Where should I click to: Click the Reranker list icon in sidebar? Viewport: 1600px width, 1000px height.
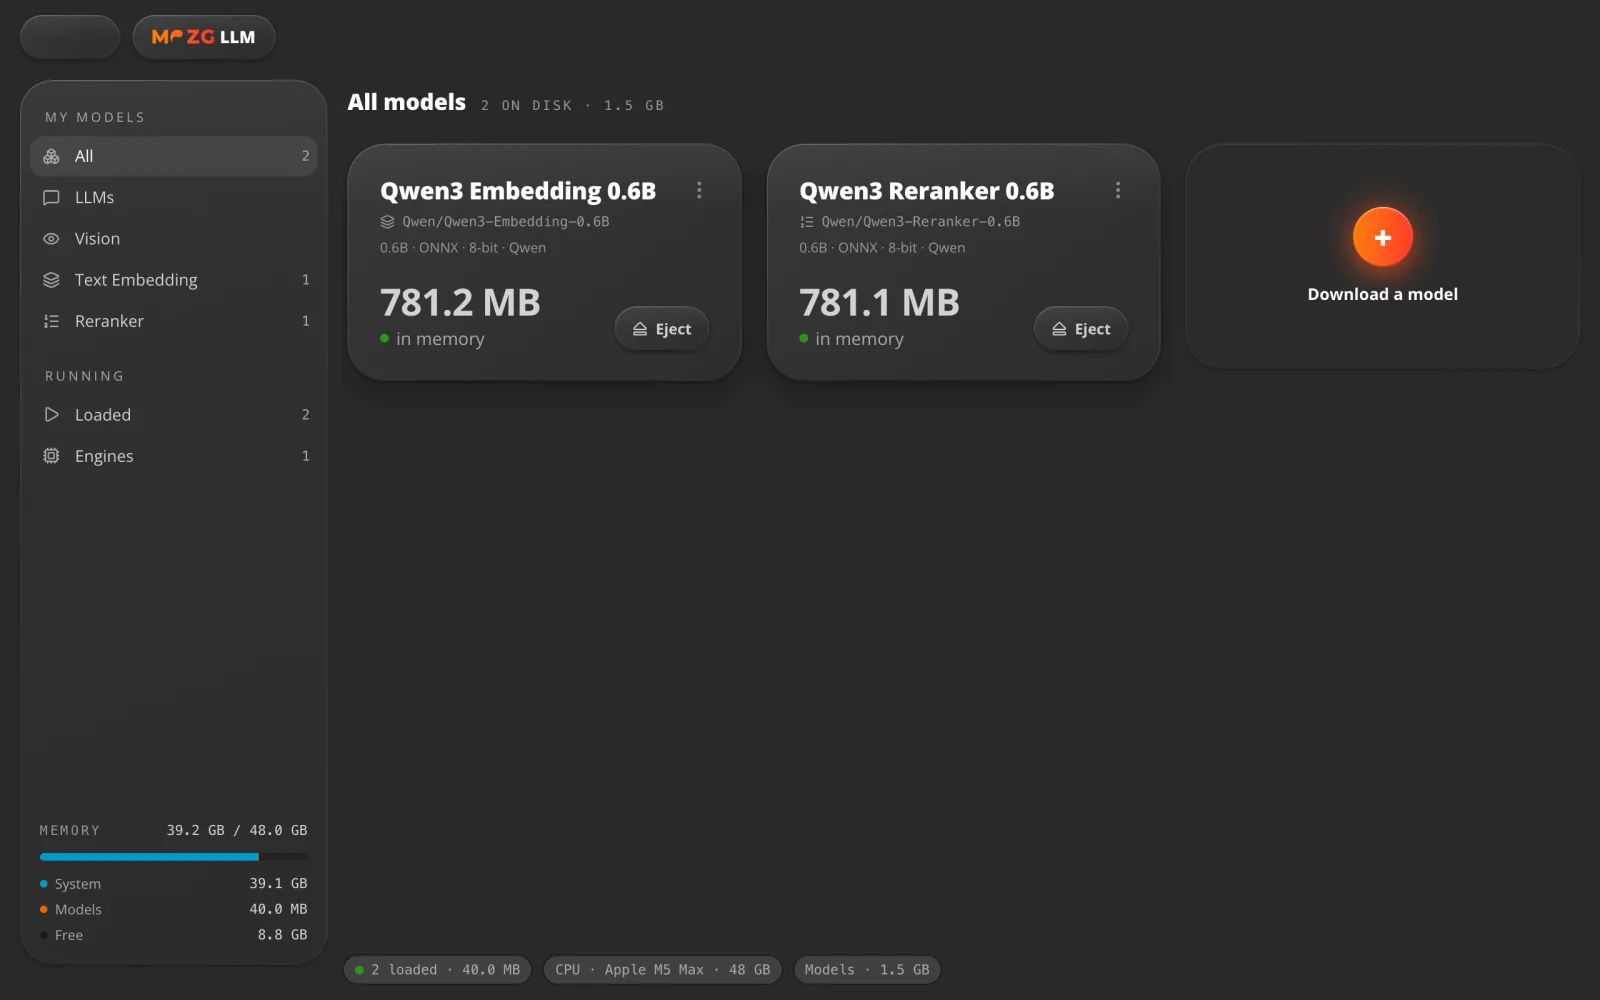point(51,321)
